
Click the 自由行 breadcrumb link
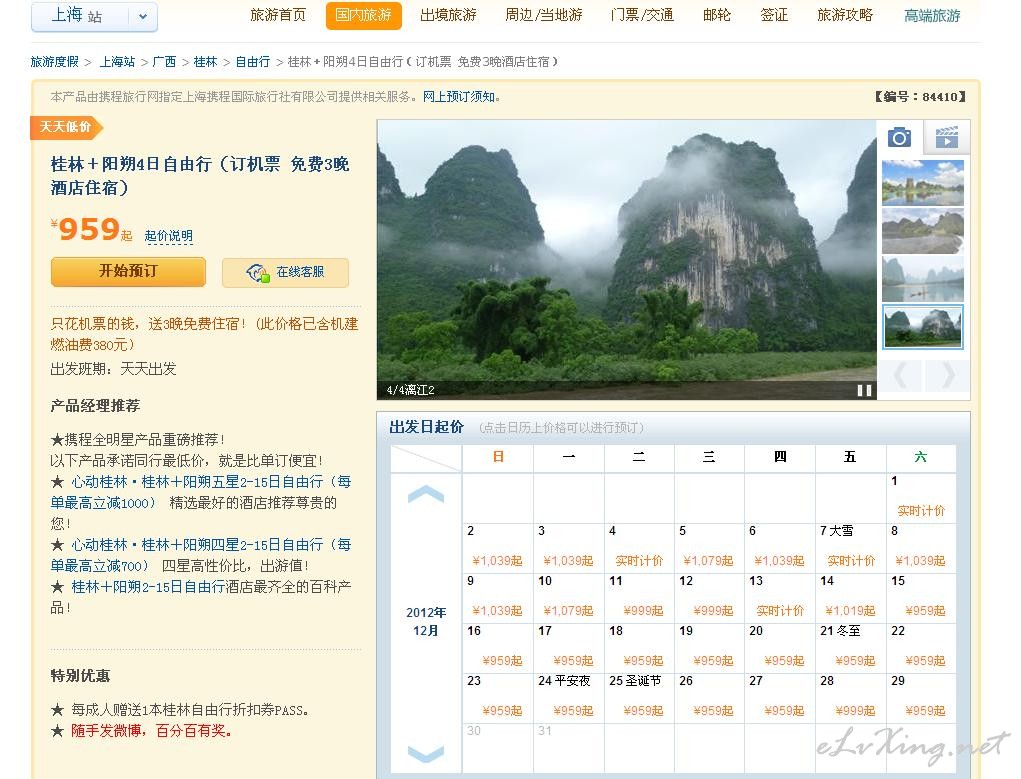click(253, 62)
